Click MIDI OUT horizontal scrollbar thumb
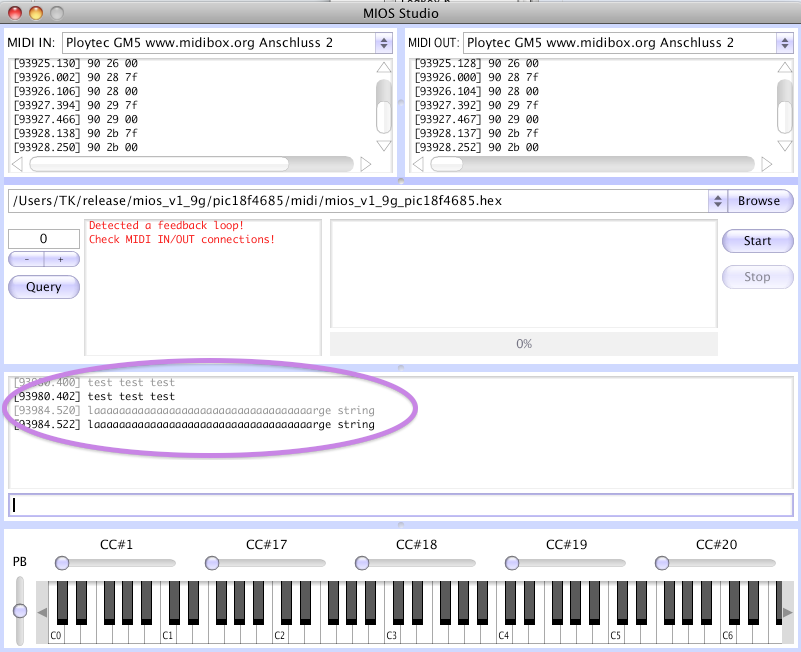This screenshot has width=801, height=652. [x=446, y=164]
